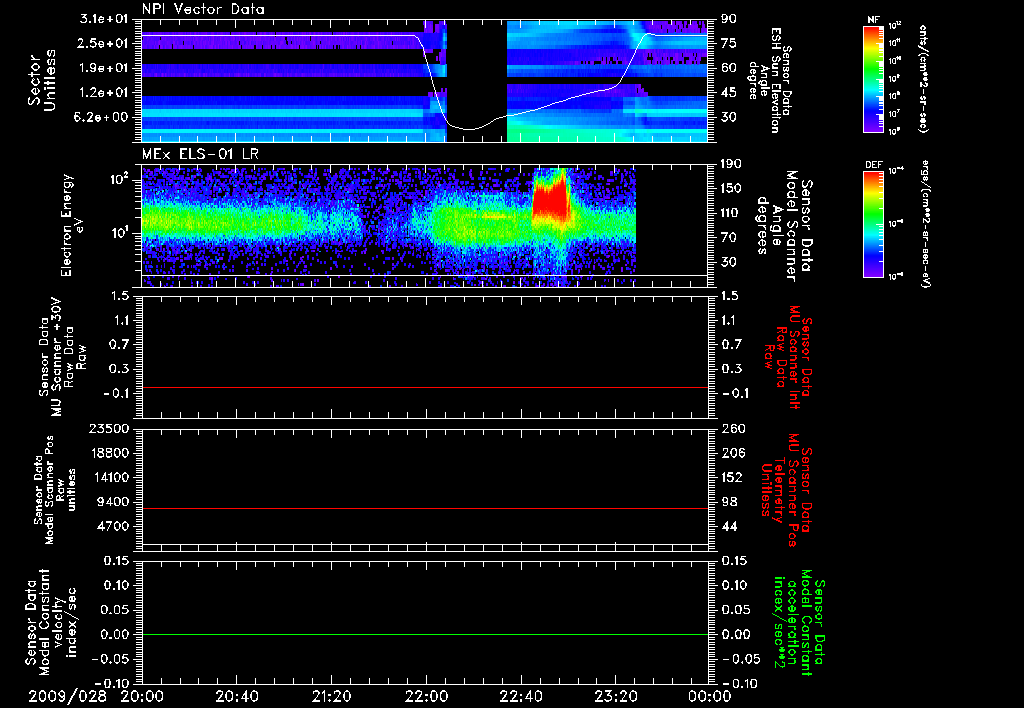Click the "Model Scanner Pos Raw" axis label

tap(55, 490)
